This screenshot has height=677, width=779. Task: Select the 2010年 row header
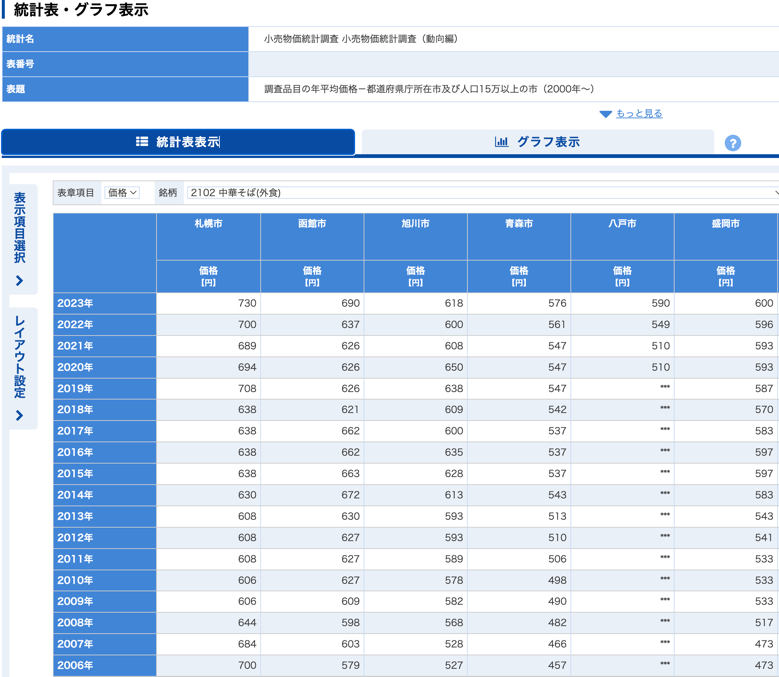(104, 581)
